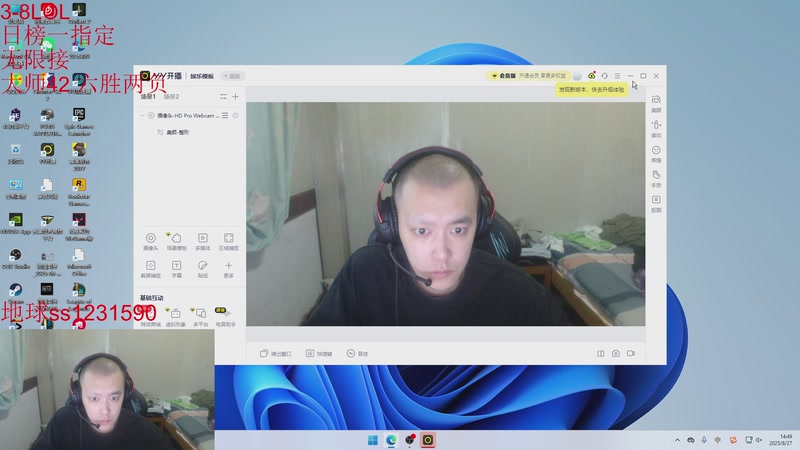Viewport: 800px width, 450px height.
Task: Open the makeup (美妆) panel in right sidebar
Action: [656, 129]
